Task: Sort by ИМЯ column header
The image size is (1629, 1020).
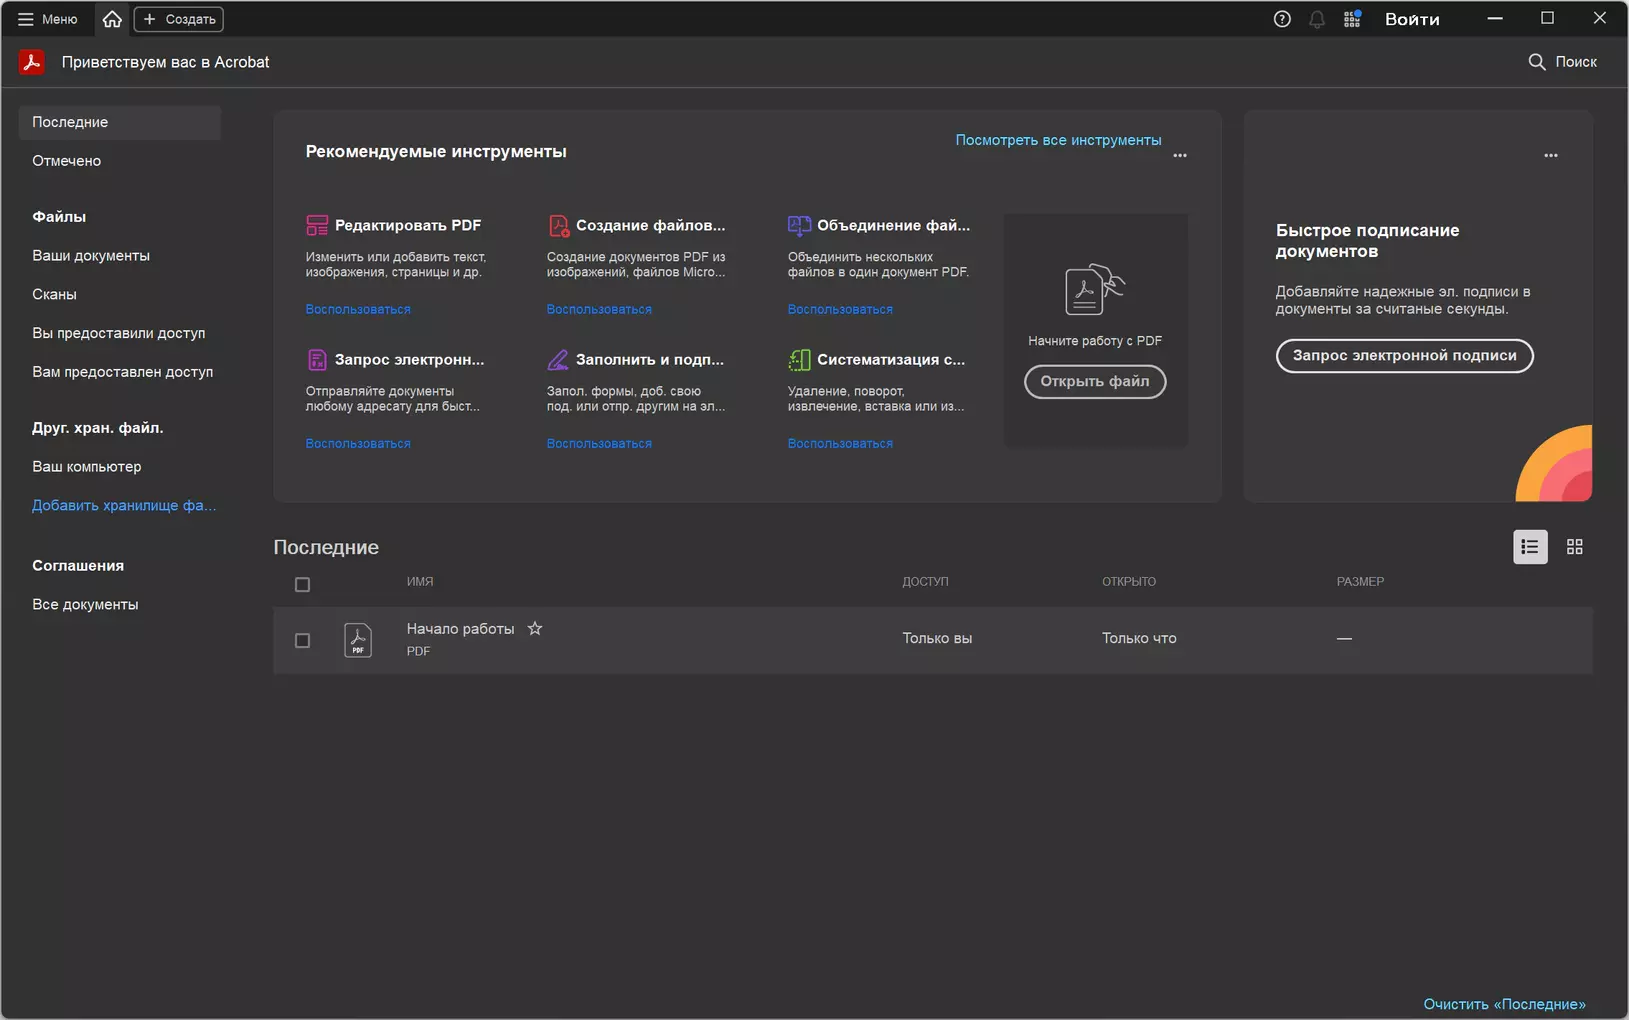Action: 420,582
